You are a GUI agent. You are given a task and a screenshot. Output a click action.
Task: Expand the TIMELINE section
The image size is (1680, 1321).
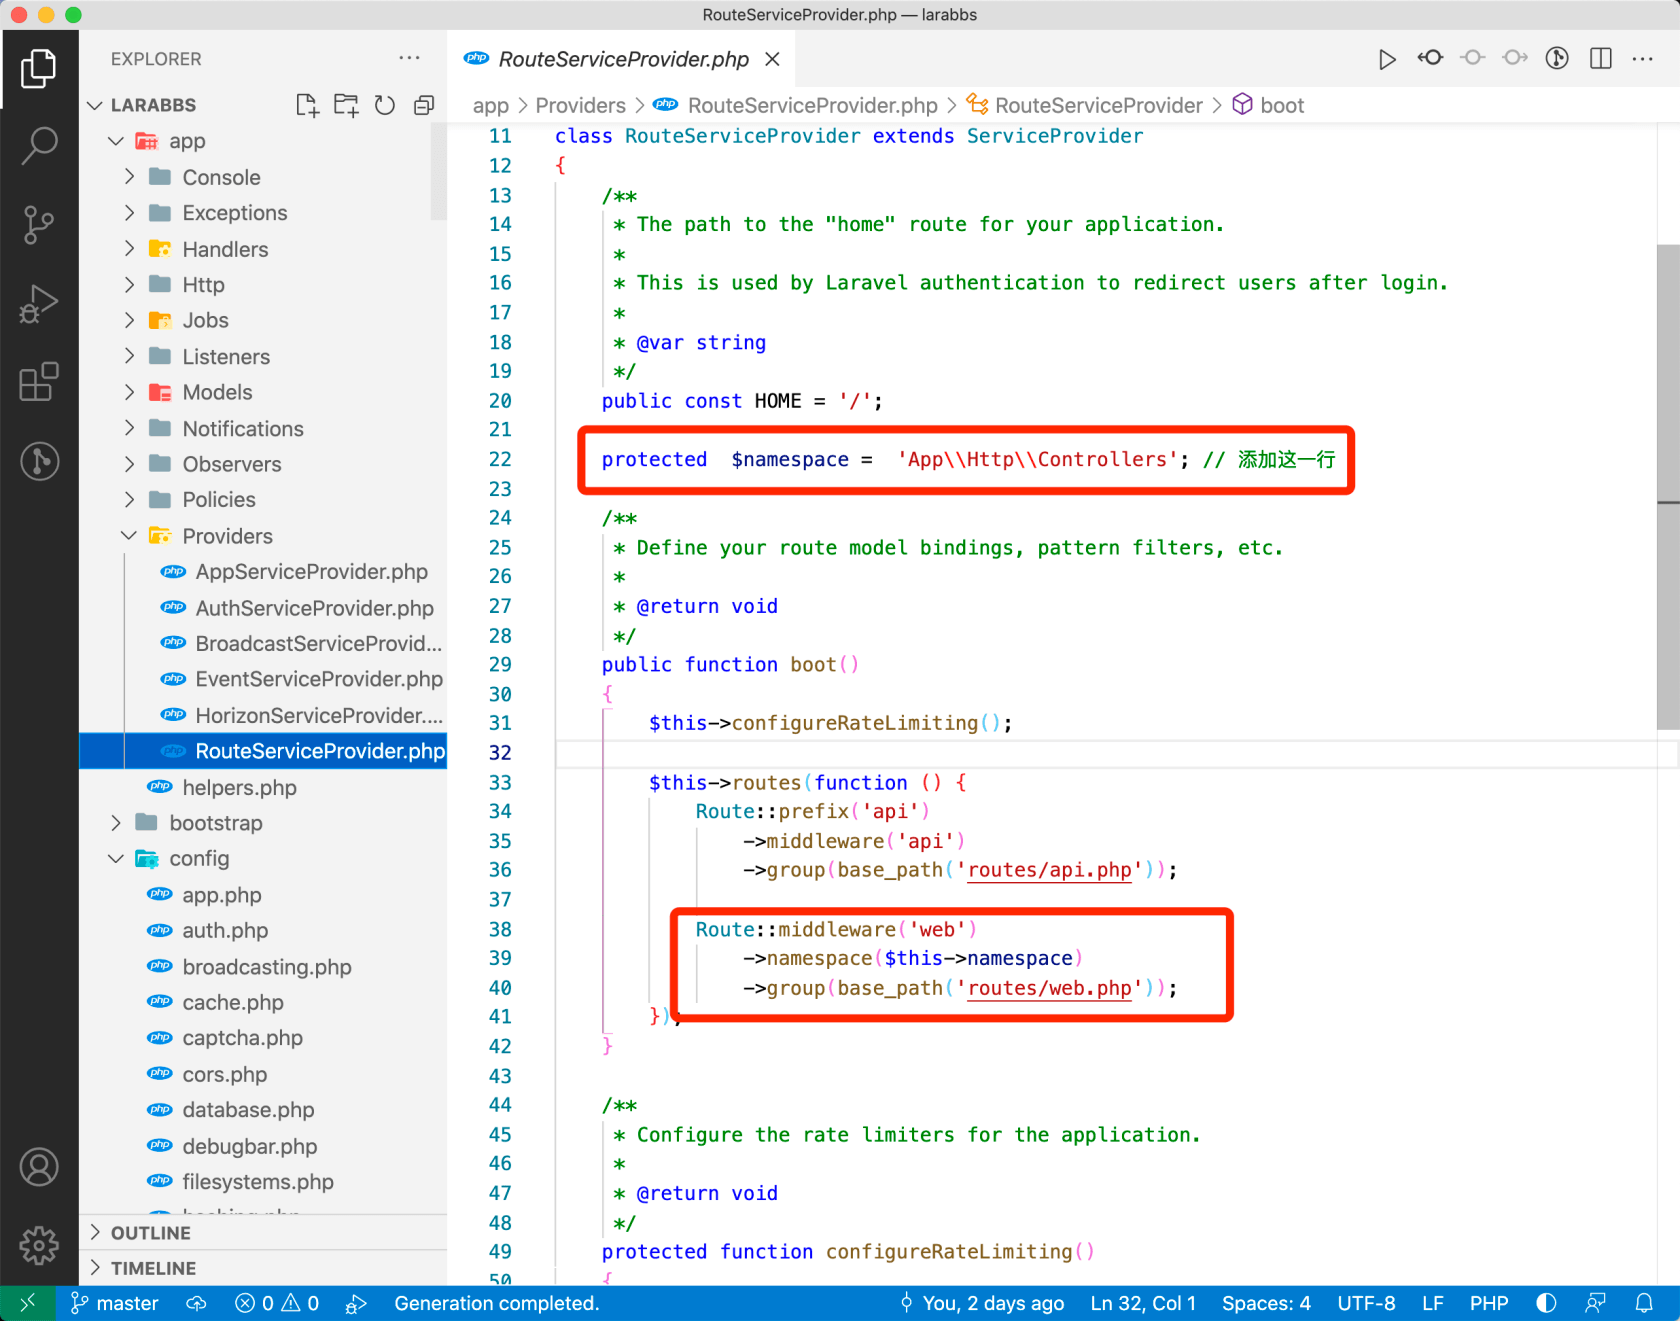tap(262, 1268)
